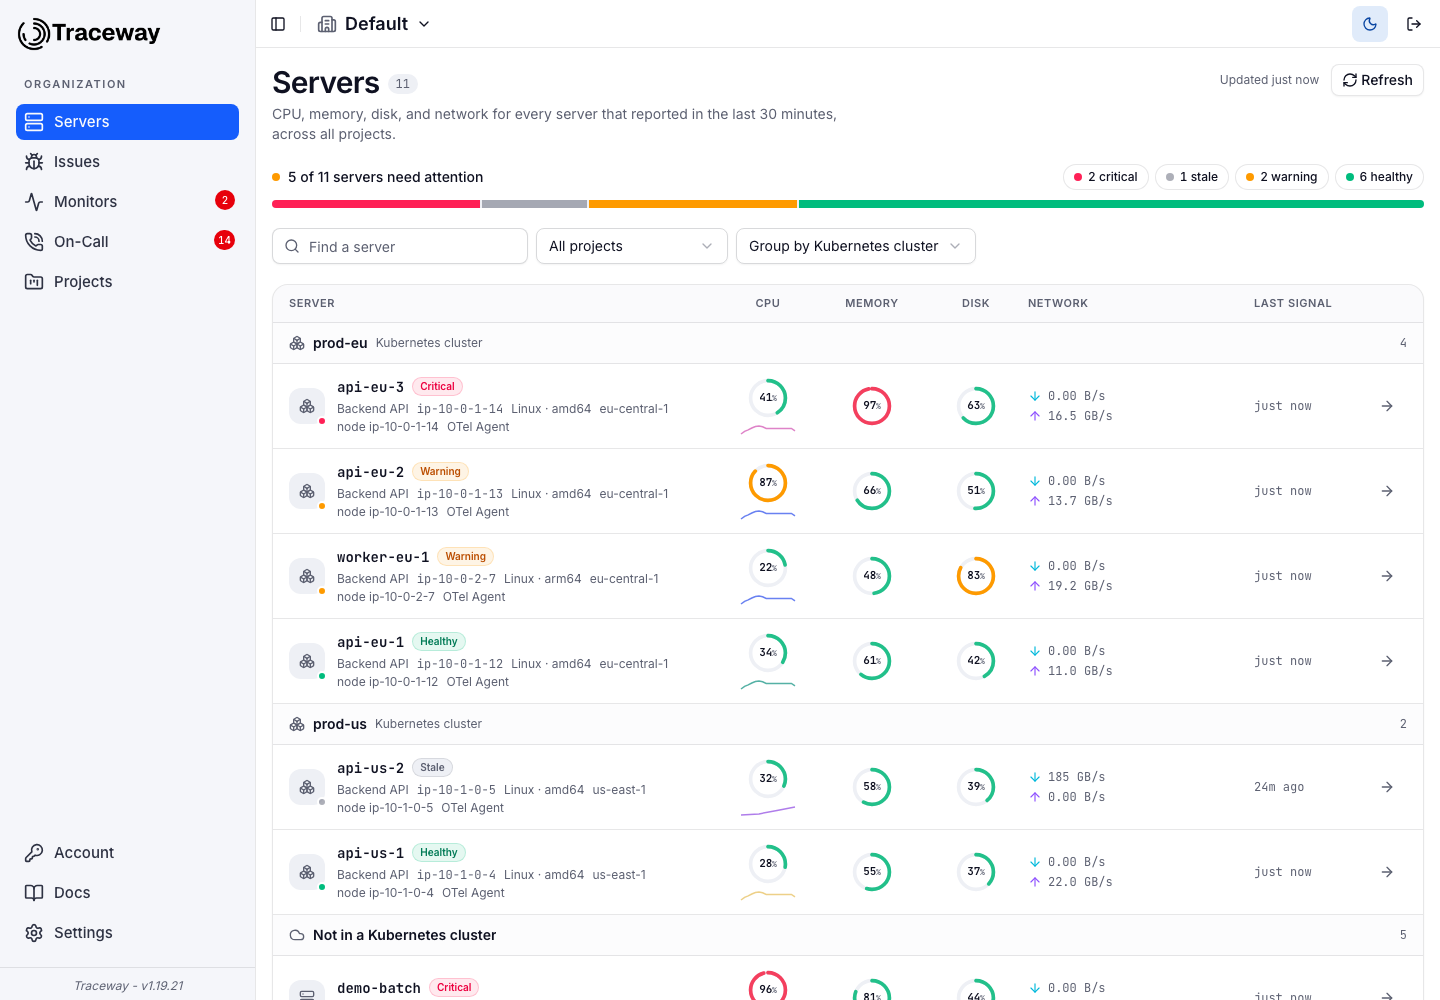Focus the Find a server search field
Viewport: 1440px width, 1000px height.
click(400, 246)
